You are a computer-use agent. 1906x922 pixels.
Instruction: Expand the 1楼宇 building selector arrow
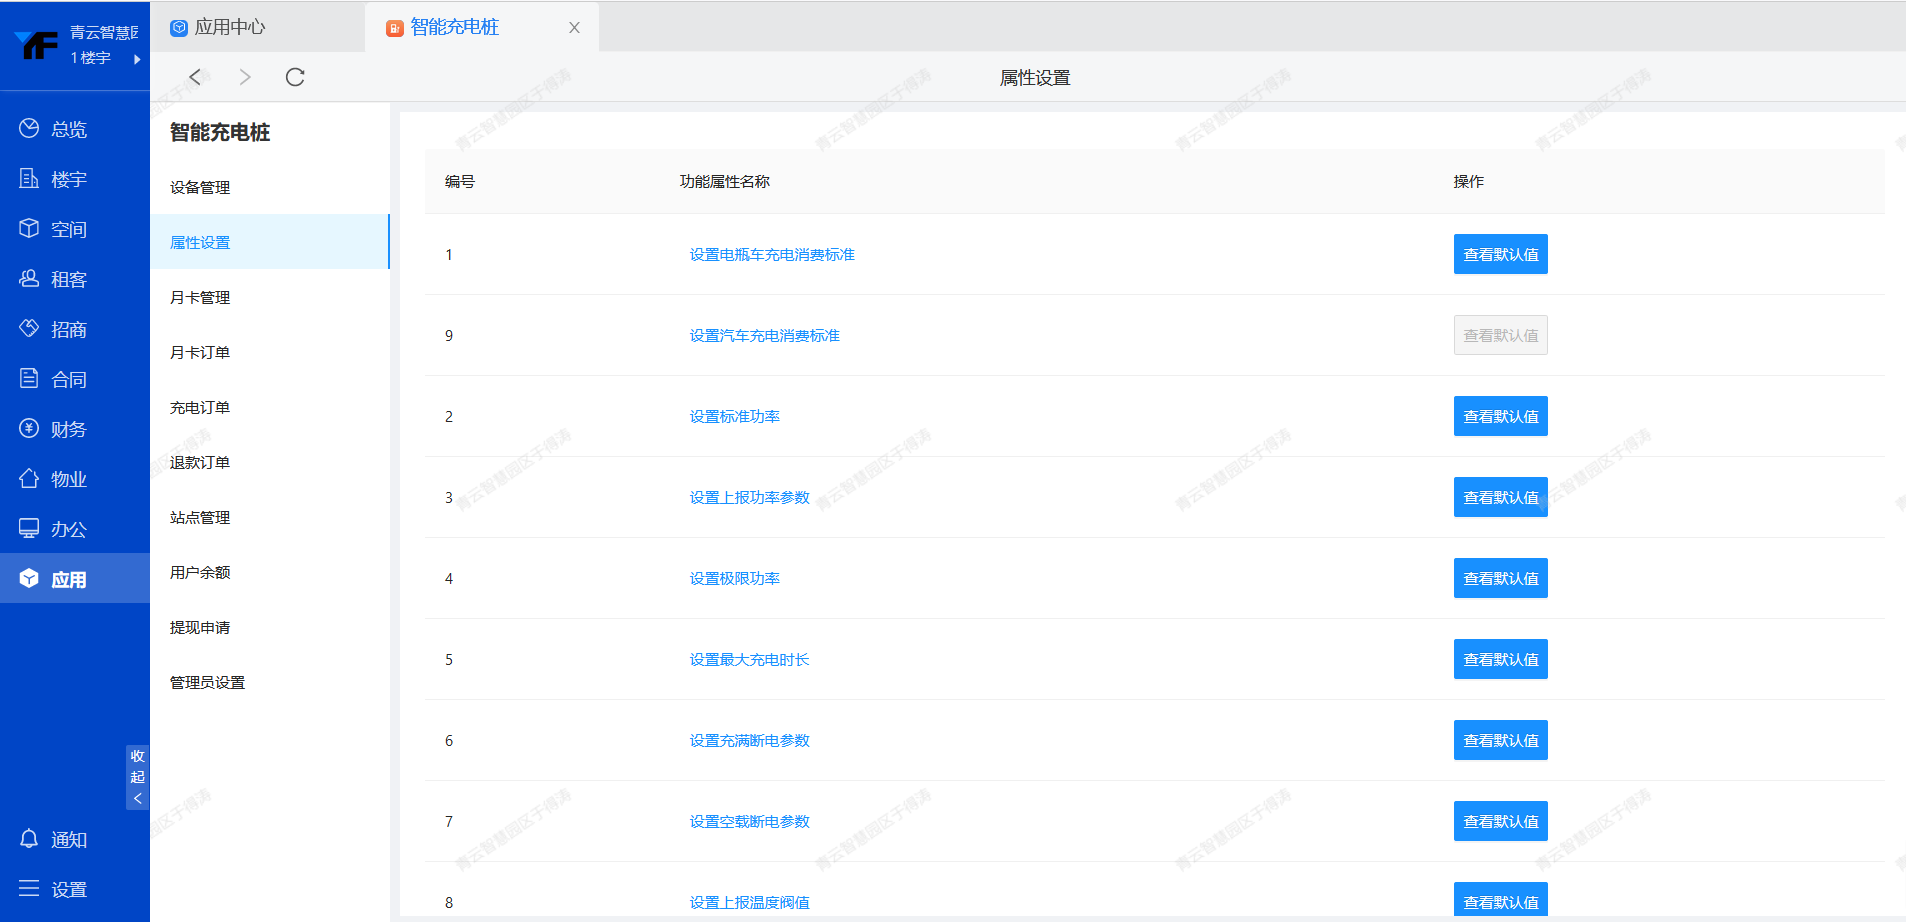click(x=137, y=59)
